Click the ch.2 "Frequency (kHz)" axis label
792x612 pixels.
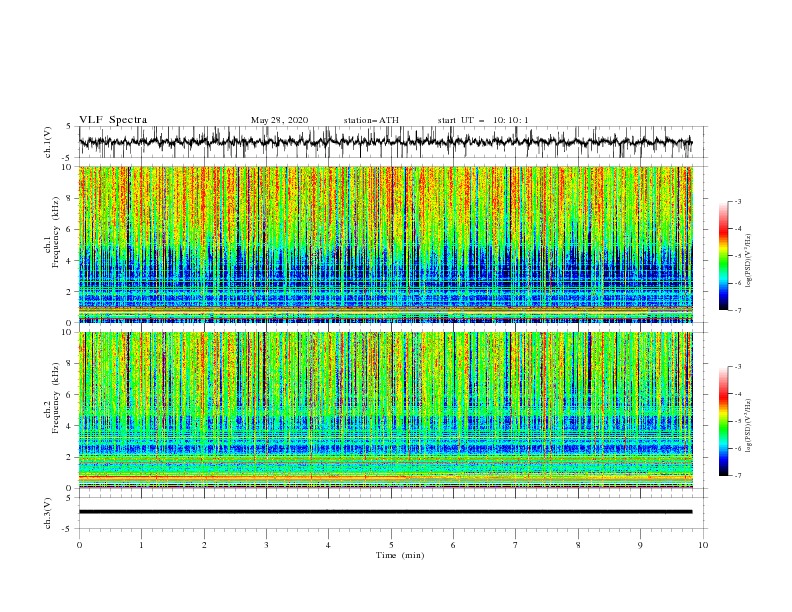[x=56, y=398]
